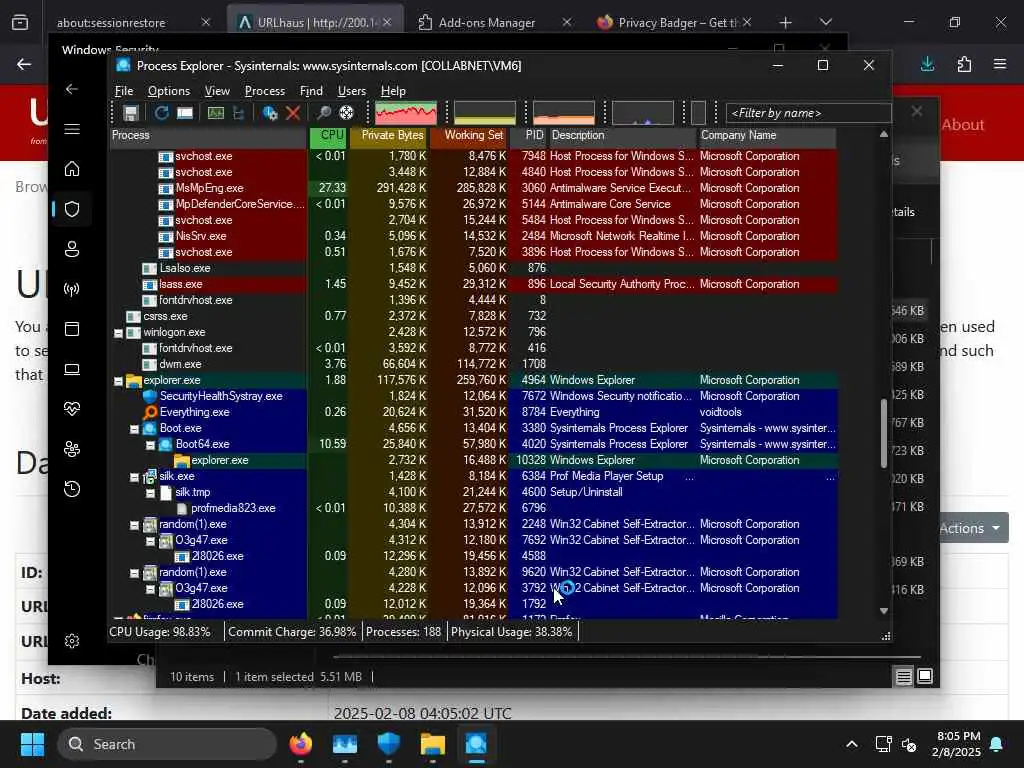Open Device performance & health heart icon
Viewport: 1024px width, 768px height.
pyautogui.click(x=72, y=409)
